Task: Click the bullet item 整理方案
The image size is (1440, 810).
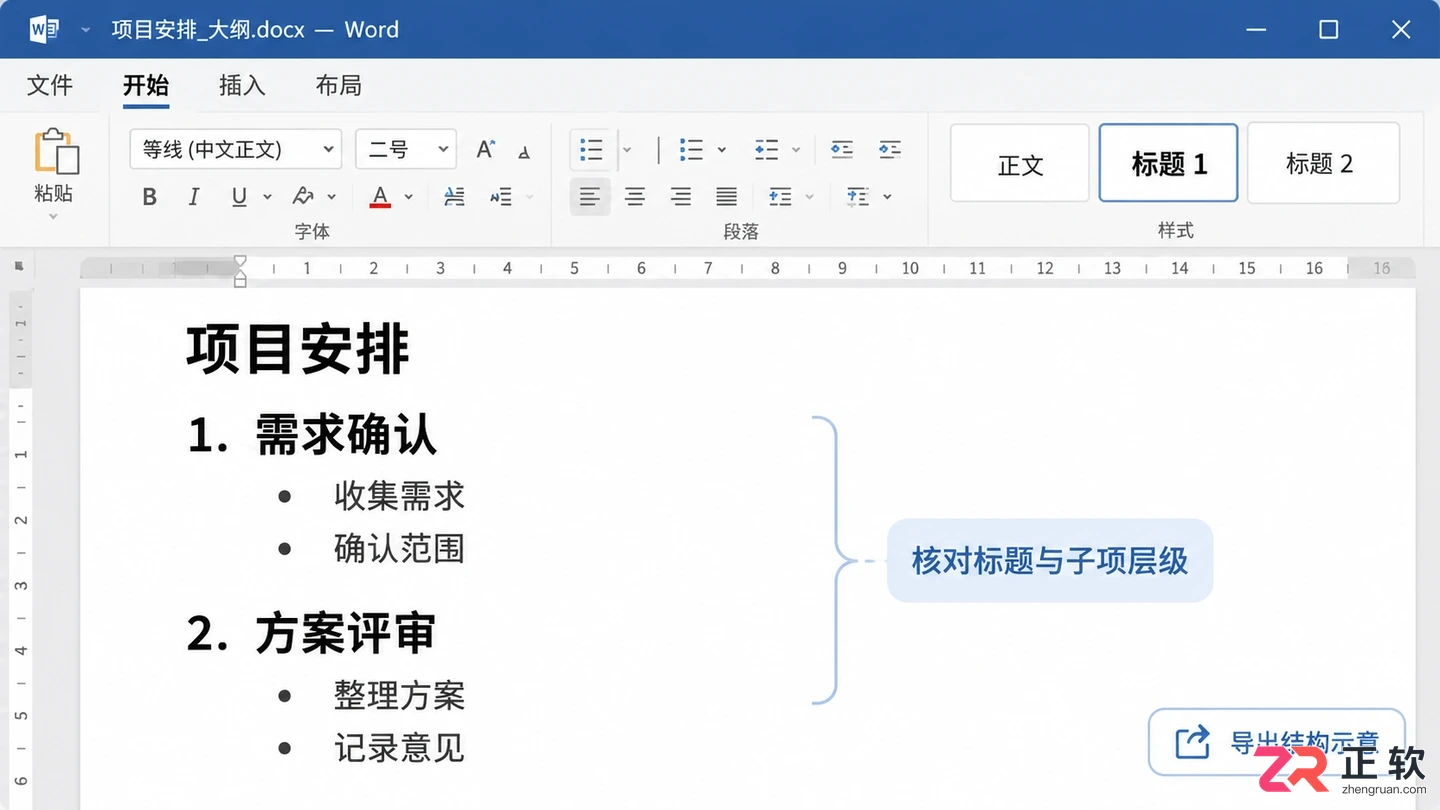Action: click(x=400, y=696)
